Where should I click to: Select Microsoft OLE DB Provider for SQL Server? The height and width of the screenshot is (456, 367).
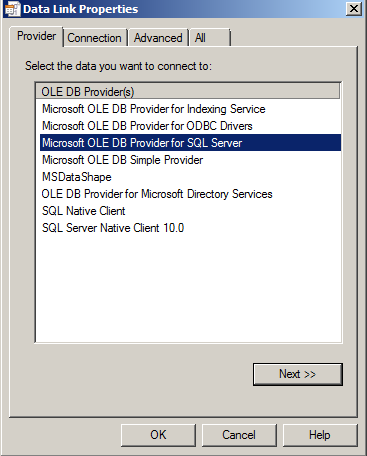click(x=190, y=143)
